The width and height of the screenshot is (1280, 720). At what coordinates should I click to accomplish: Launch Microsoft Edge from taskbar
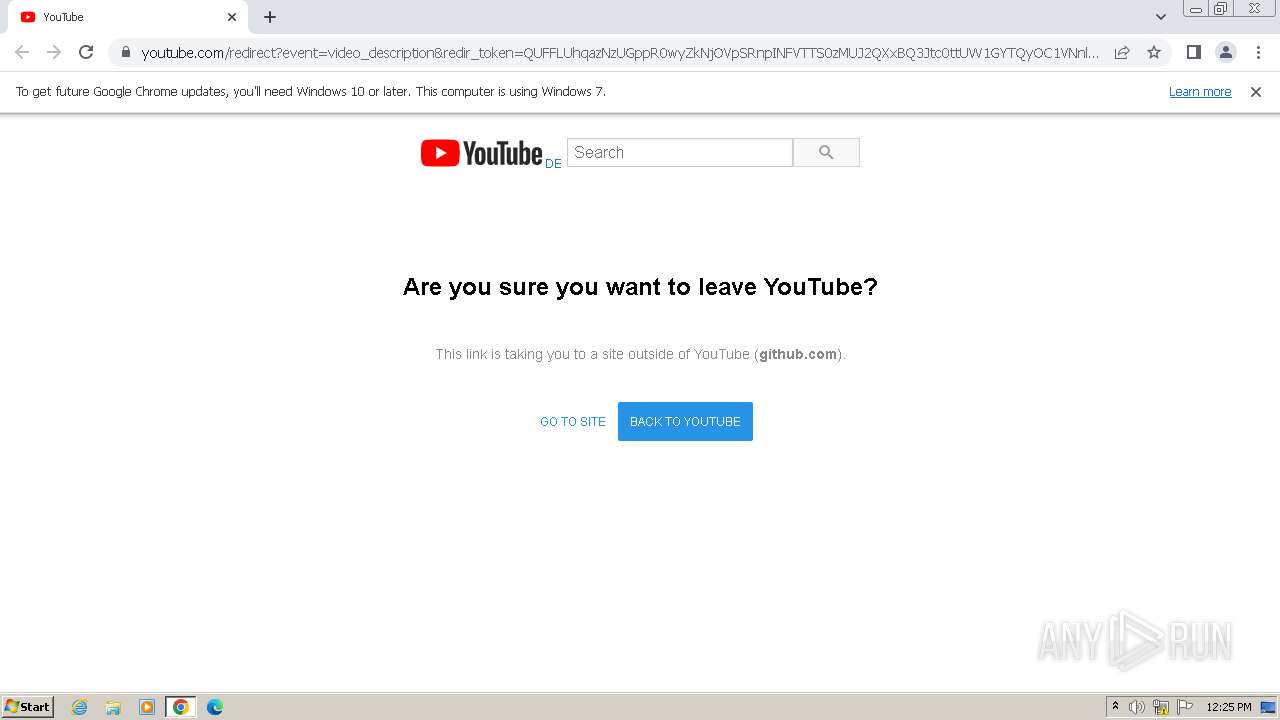tap(215, 707)
